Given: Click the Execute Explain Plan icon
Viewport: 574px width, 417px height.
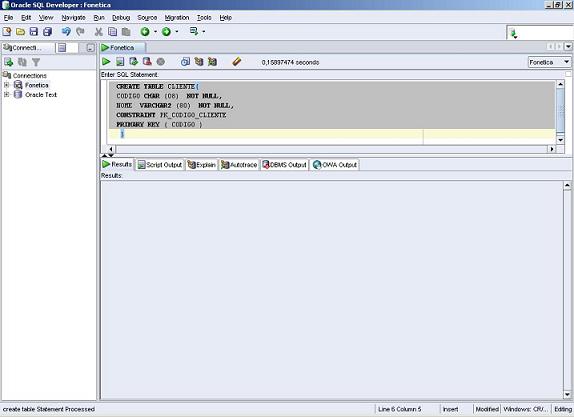Looking at the screenshot, I should tap(199, 62).
